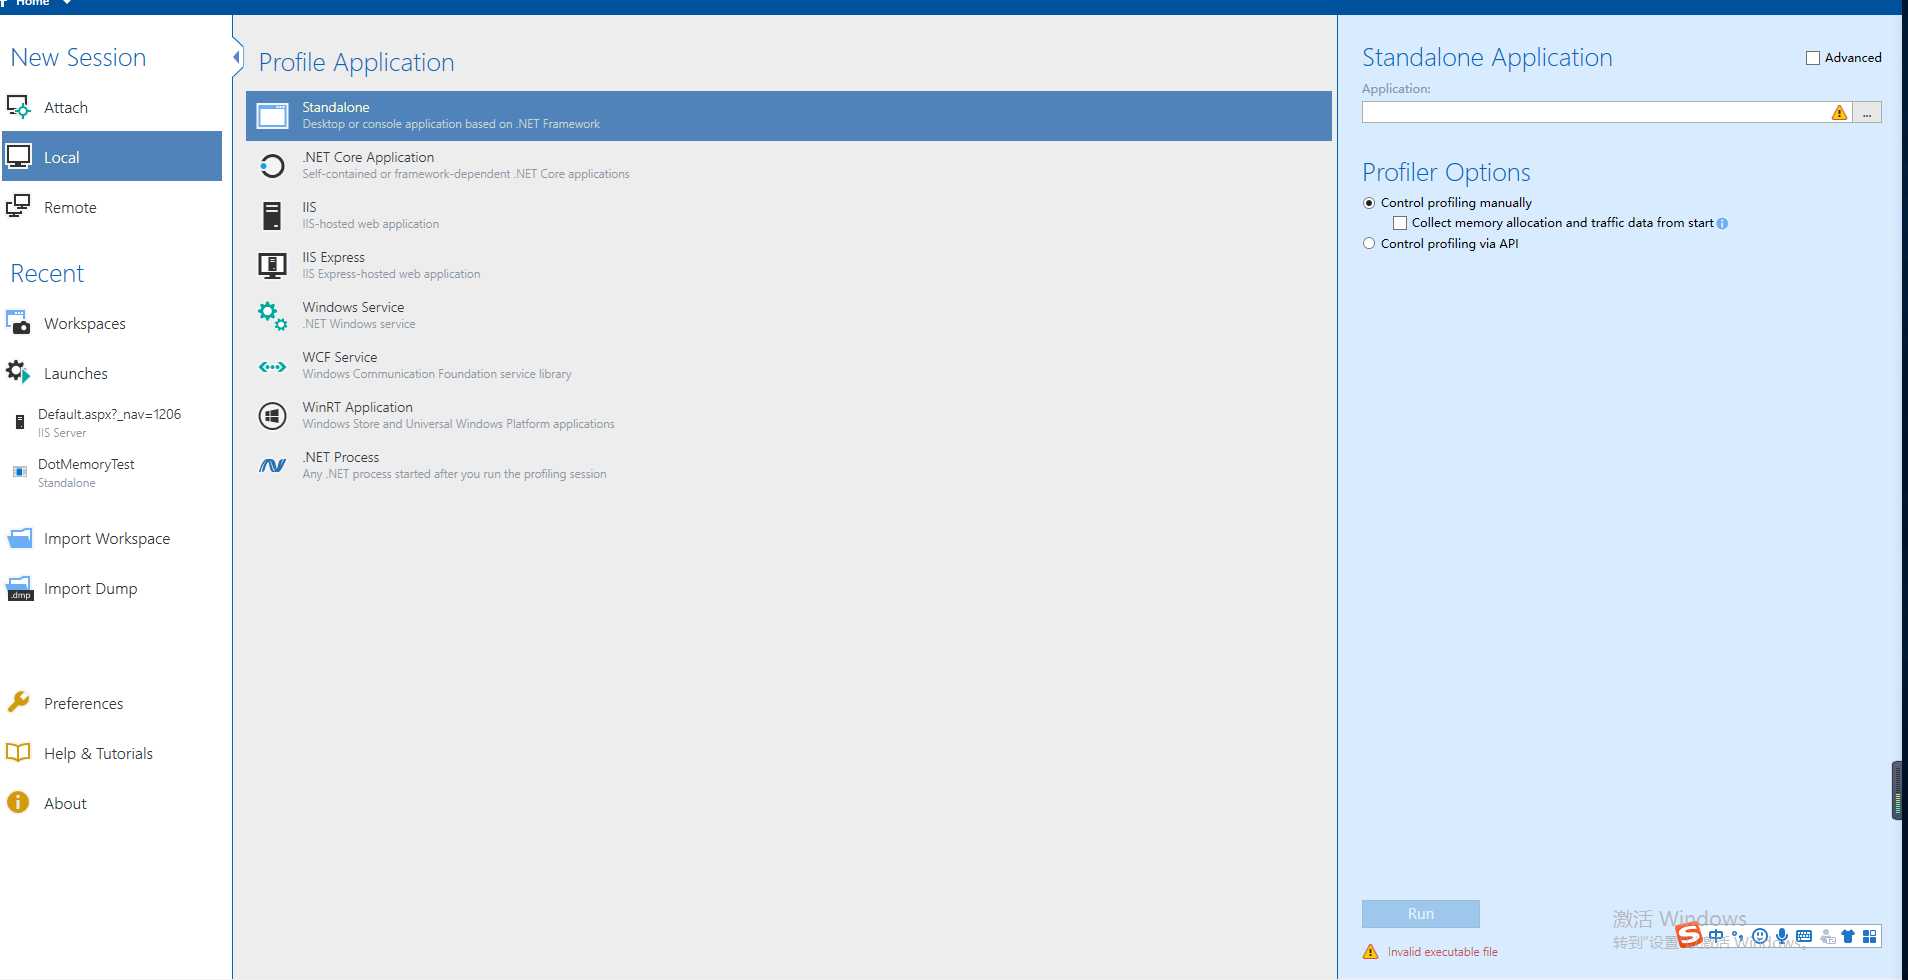Viewport: 1908px width, 980px height.
Task: Browse for executable with the ... button
Action: [x=1867, y=112]
